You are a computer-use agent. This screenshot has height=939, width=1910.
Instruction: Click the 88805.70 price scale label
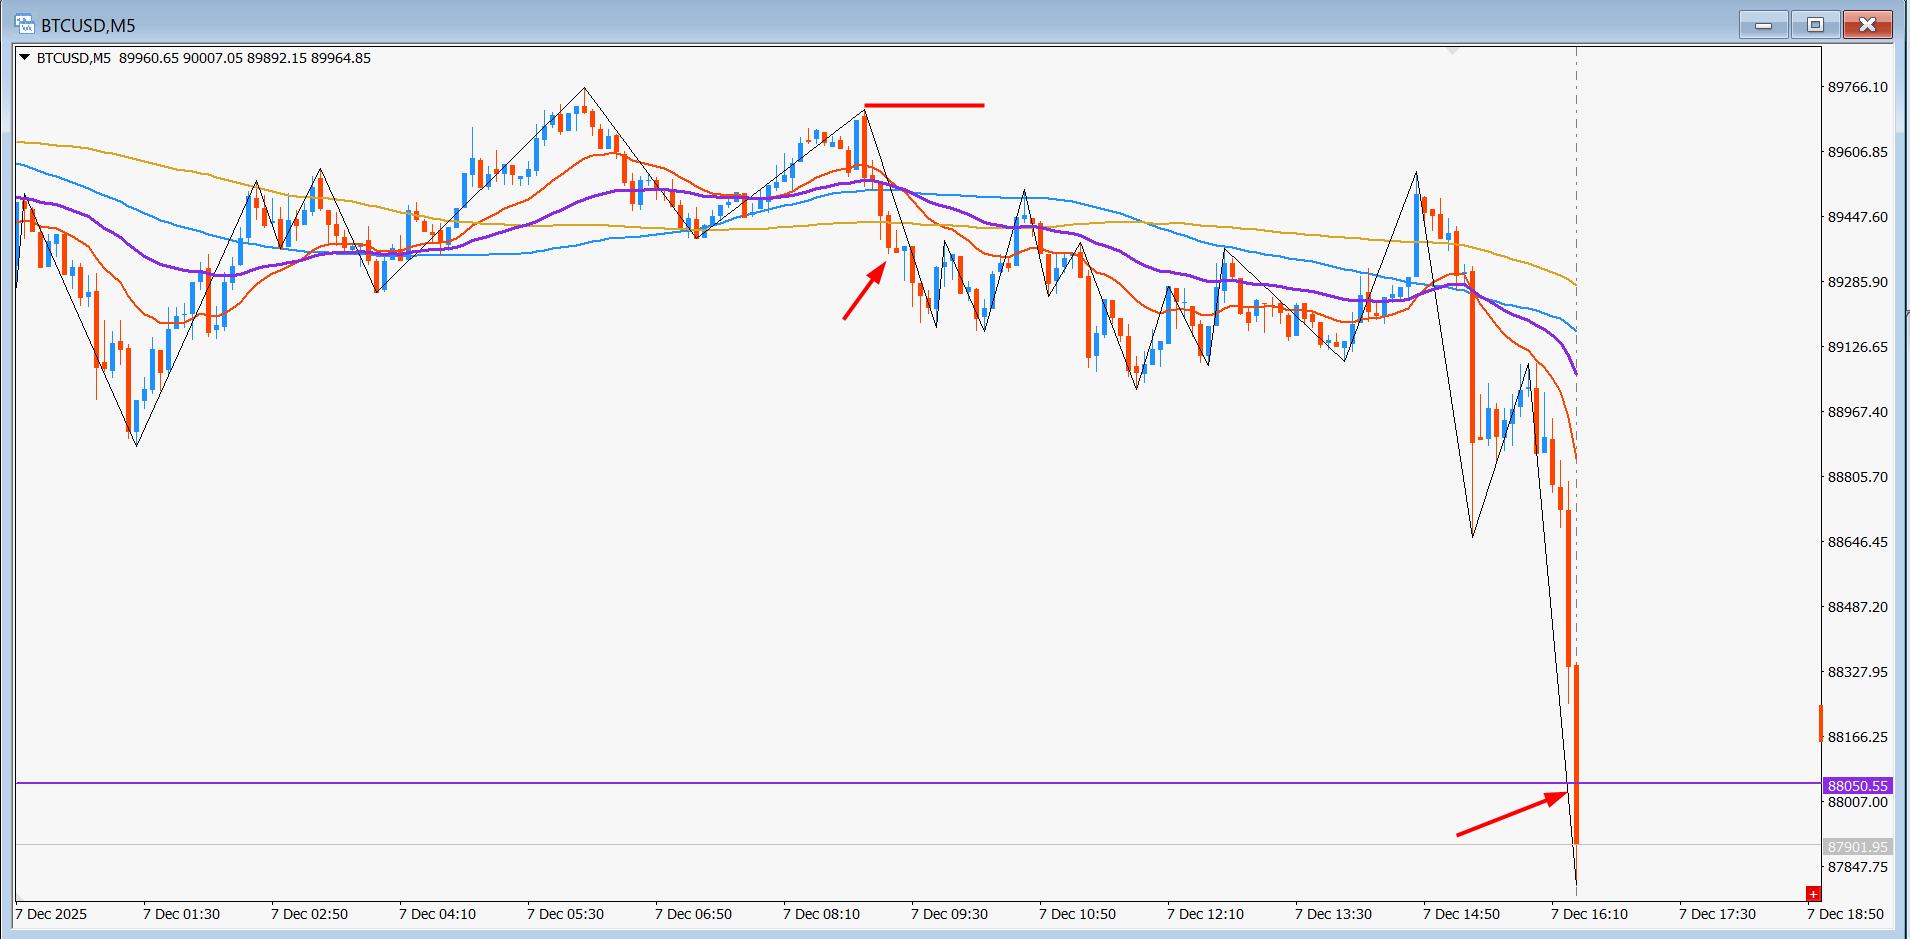pos(1858,477)
